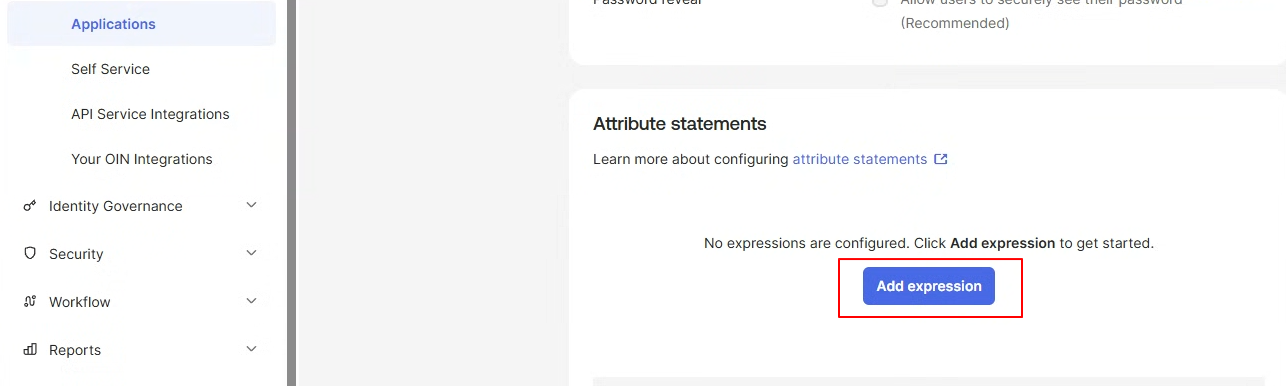Expand the Workflow menu chevron
Screen dimensions: 1286x386
pos(251,301)
